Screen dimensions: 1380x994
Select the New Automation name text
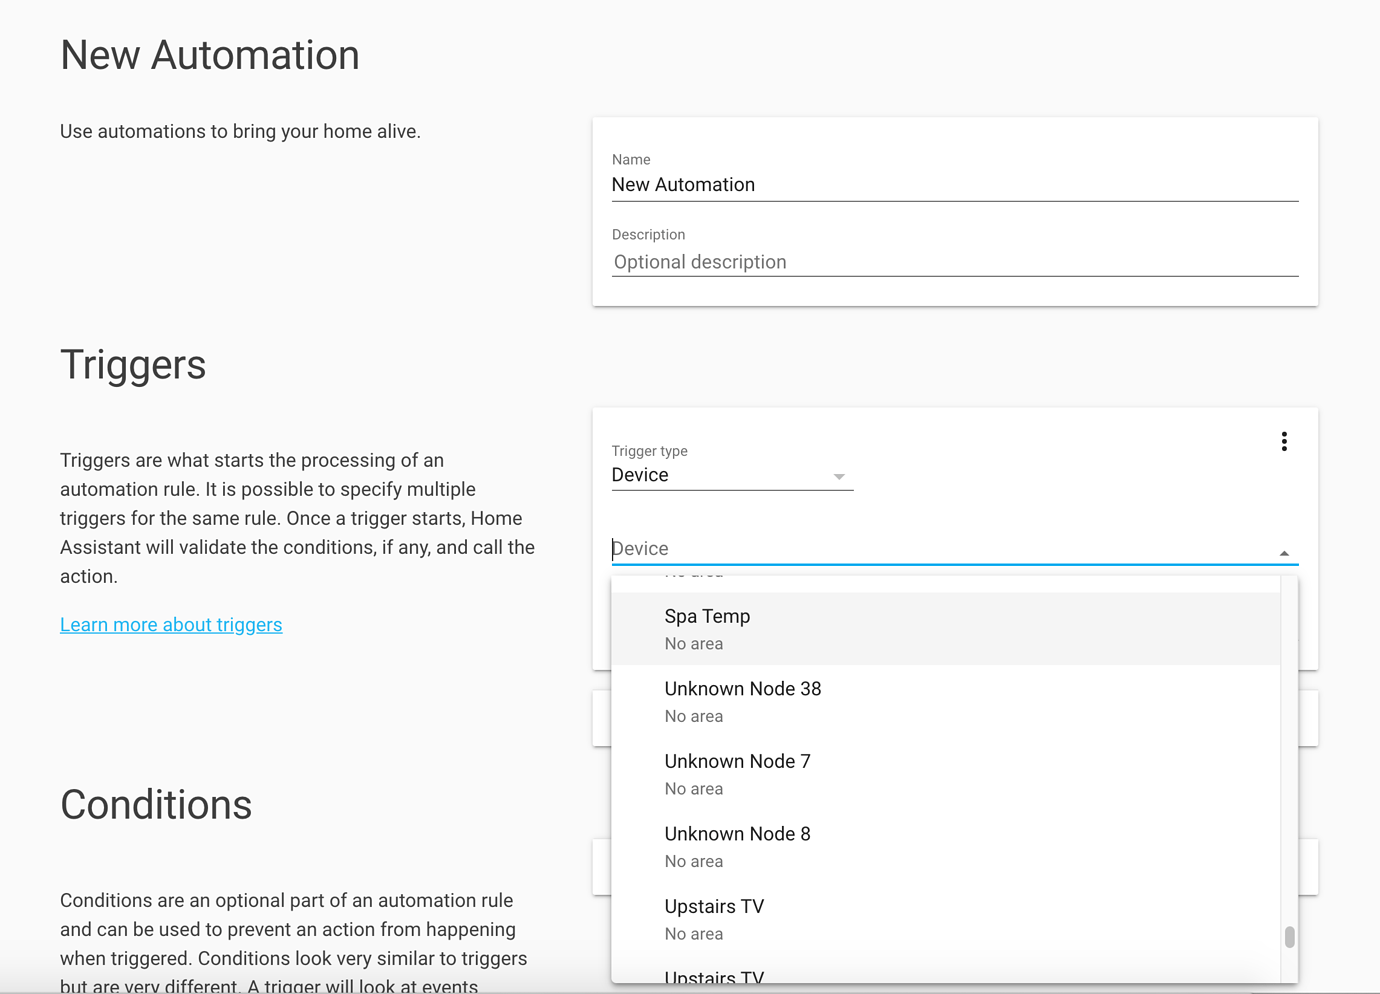coord(683,184)
